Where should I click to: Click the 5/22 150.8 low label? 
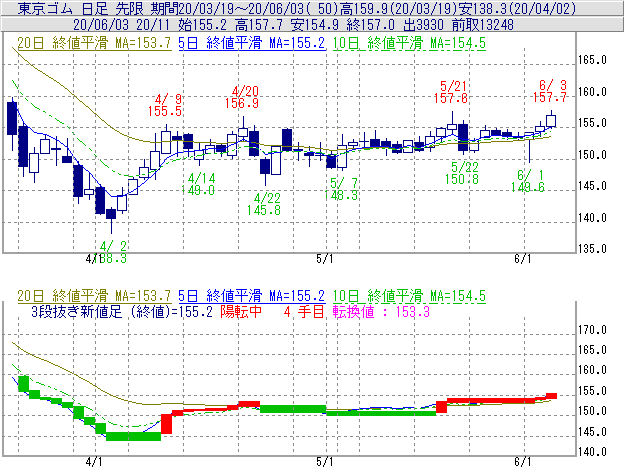462,173
